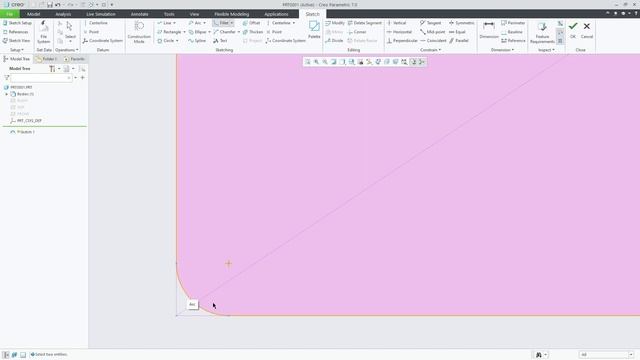640x360 pixels.
Task: Open the View ribbon tab
Action: [194, 14]
